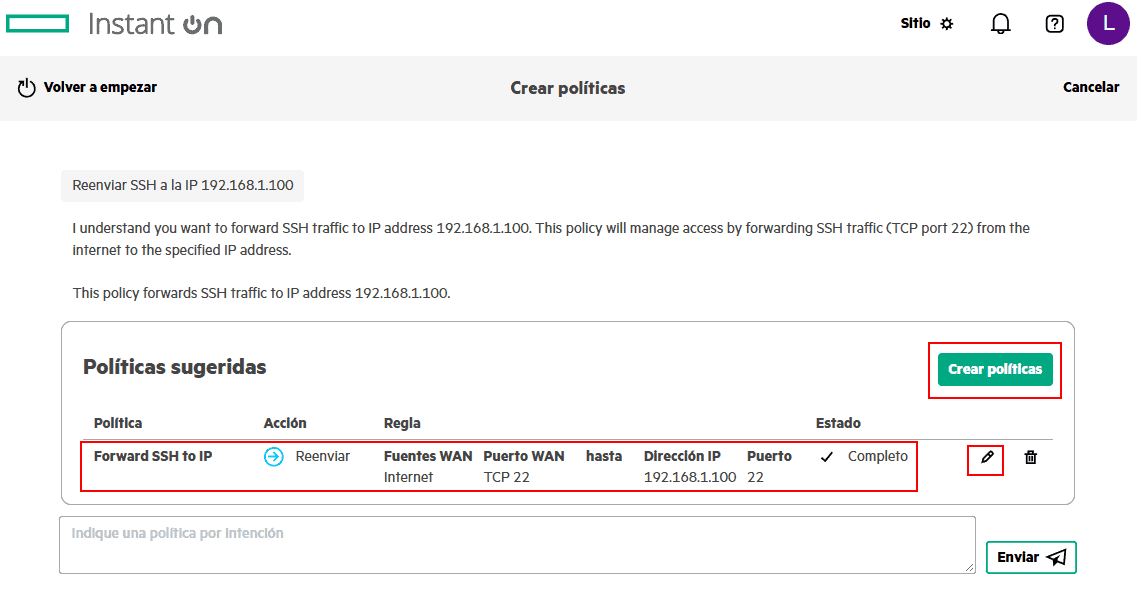Click the HPE green rectangle logo
The height and width of the screenshot is (591, 1137).
37,24
